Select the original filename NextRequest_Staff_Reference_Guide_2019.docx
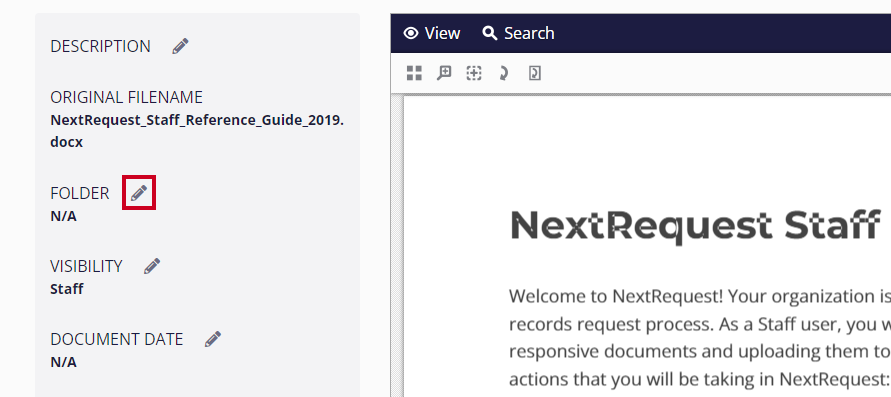The height and width of the screenshot is (397, 891). (197, 131)
